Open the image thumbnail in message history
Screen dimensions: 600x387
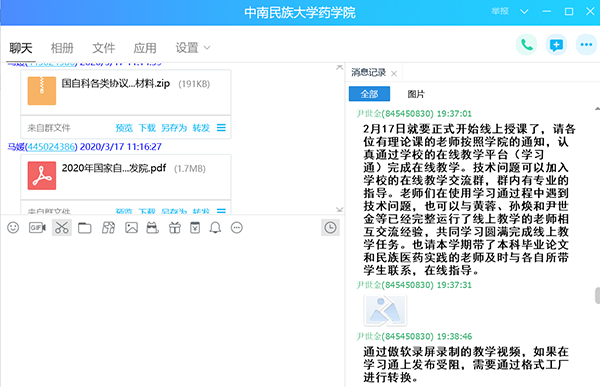click(385, 310)
